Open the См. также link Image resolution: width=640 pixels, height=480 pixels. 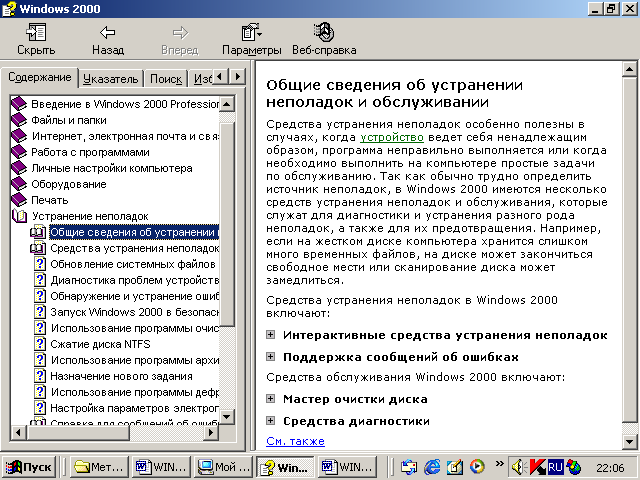pos(296,441)
